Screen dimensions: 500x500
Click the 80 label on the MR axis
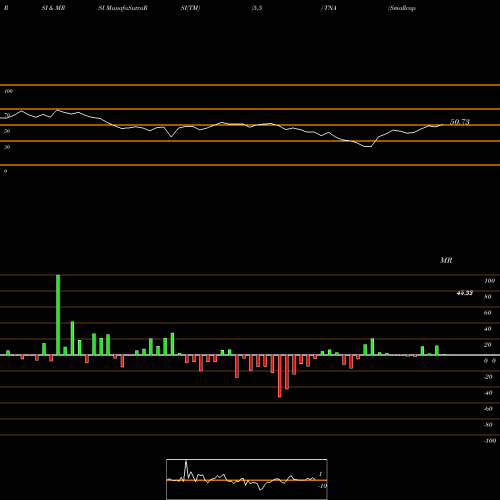488,297
